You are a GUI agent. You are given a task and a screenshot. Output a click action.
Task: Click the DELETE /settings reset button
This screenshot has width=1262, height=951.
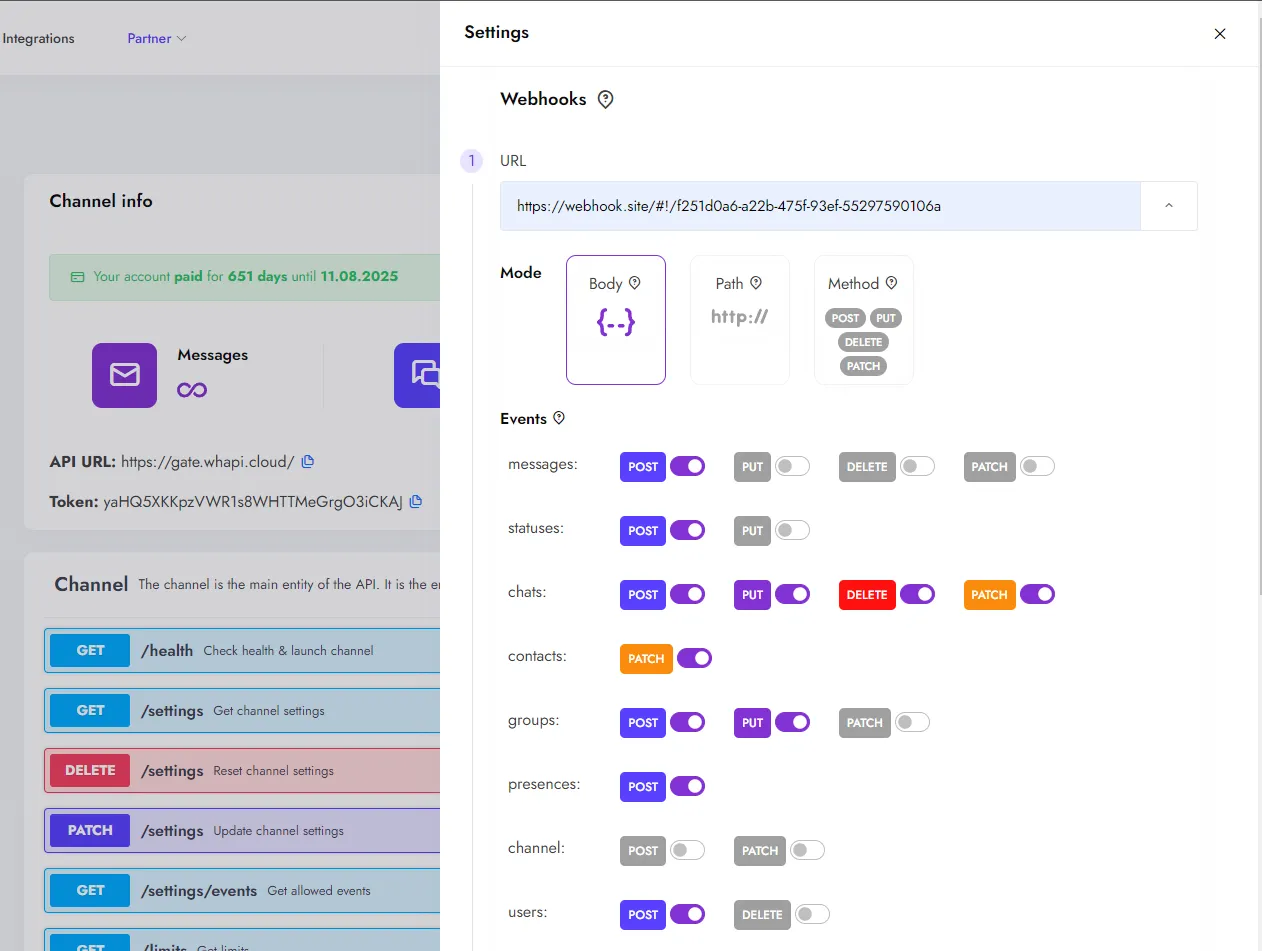[x=89, y=770]
